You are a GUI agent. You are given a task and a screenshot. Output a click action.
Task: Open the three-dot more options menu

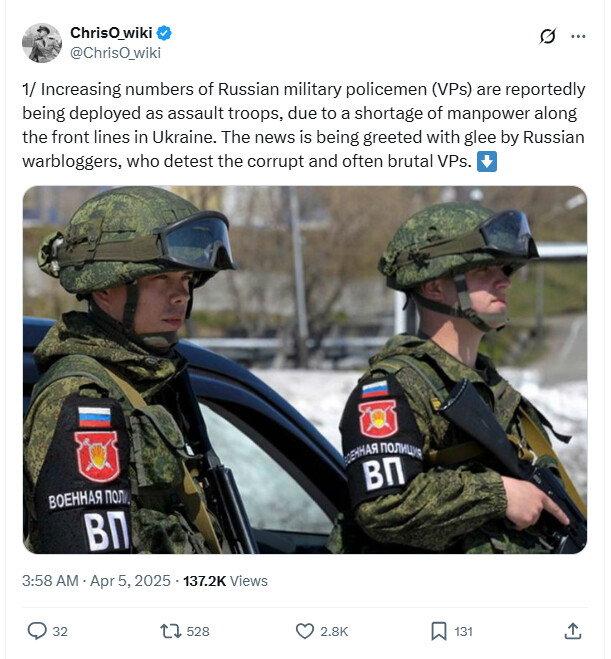[578, 37]
